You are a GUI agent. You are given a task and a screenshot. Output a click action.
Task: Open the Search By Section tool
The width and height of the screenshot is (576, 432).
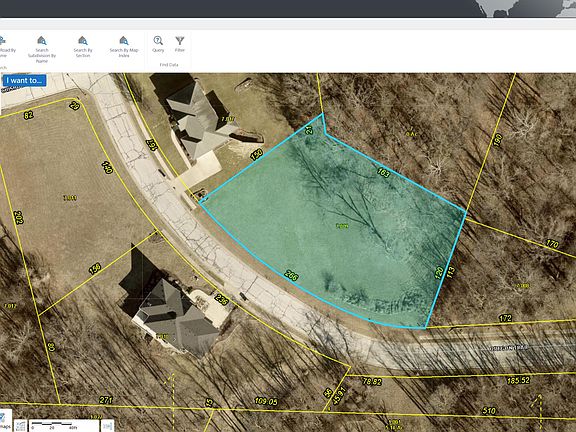coord(83,47)
